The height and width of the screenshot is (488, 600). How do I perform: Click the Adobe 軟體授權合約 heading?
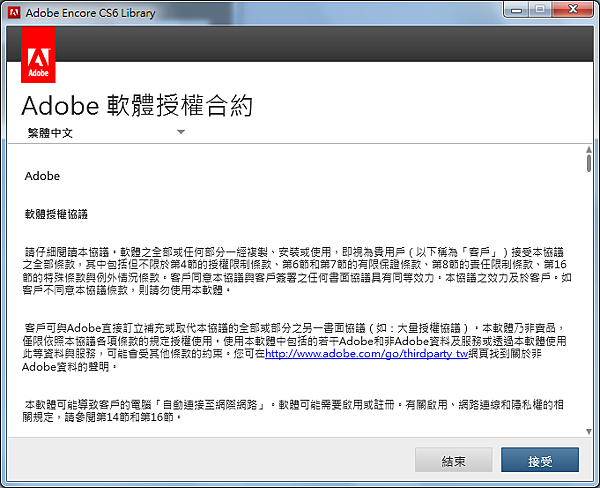pos(137,105)
